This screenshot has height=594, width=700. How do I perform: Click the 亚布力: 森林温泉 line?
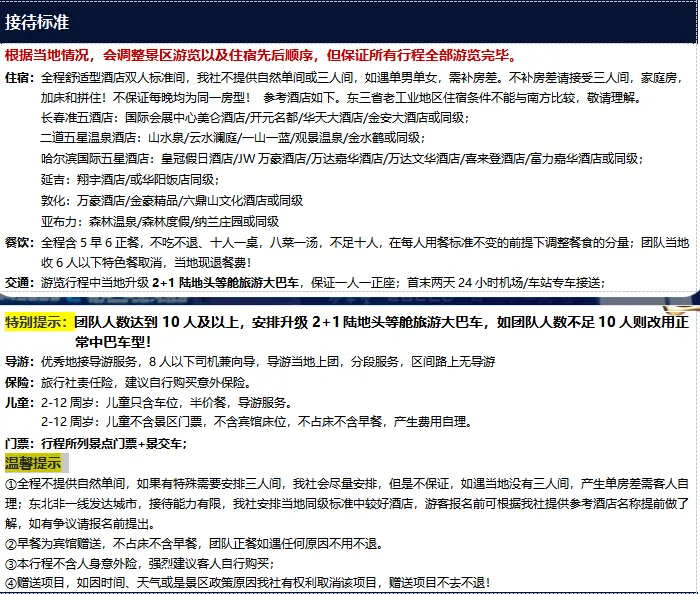coord(160,221)
